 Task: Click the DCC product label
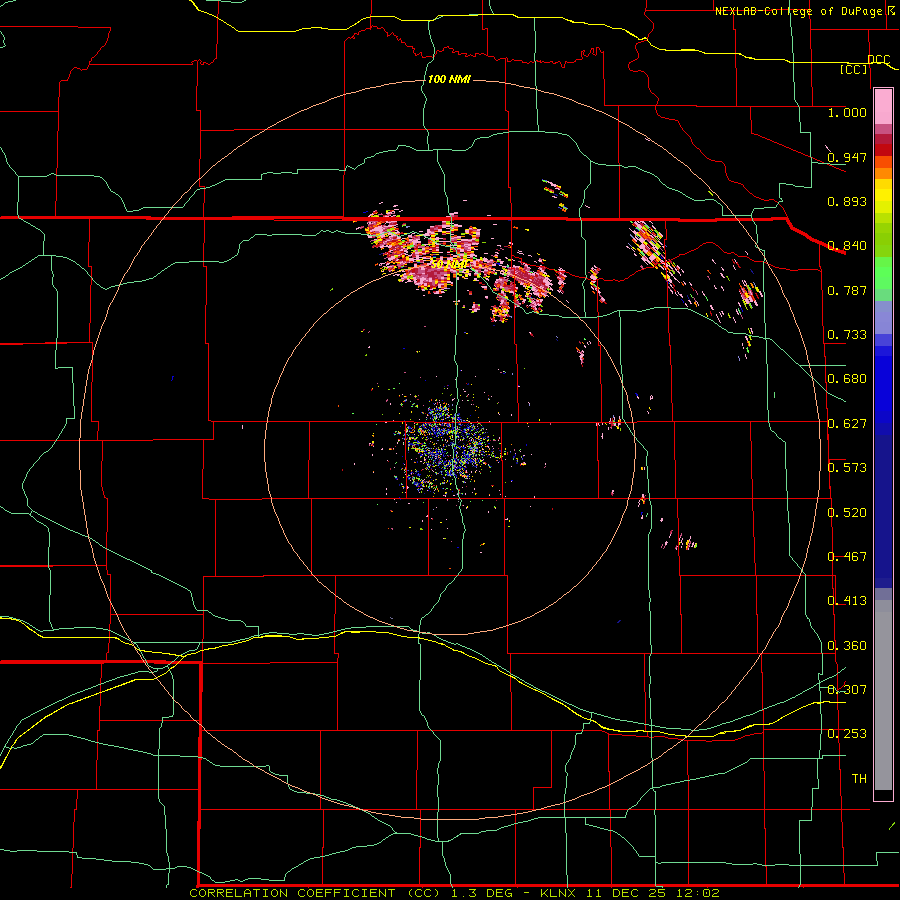coord(879,59)
